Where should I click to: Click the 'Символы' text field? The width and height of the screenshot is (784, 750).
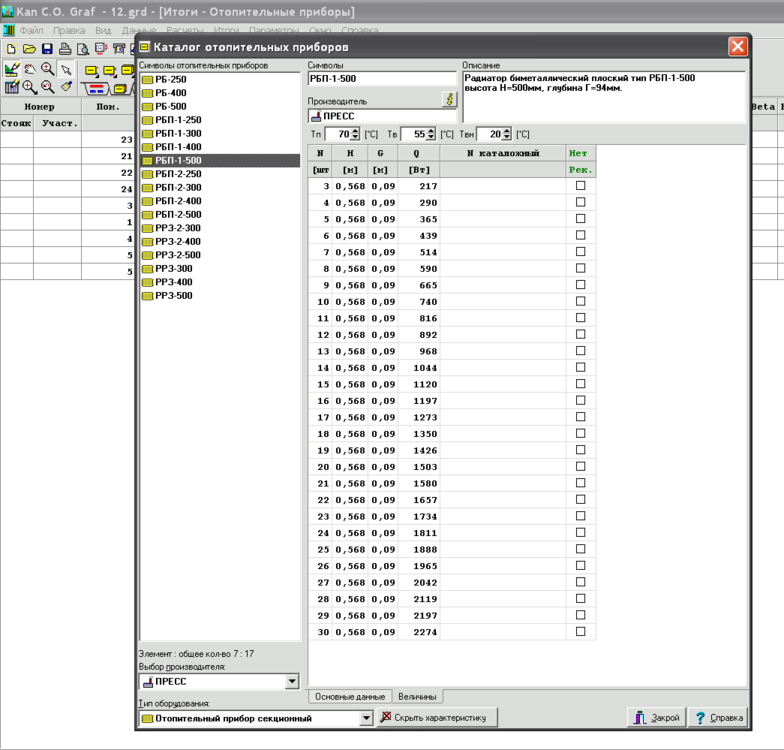point(381,79)
